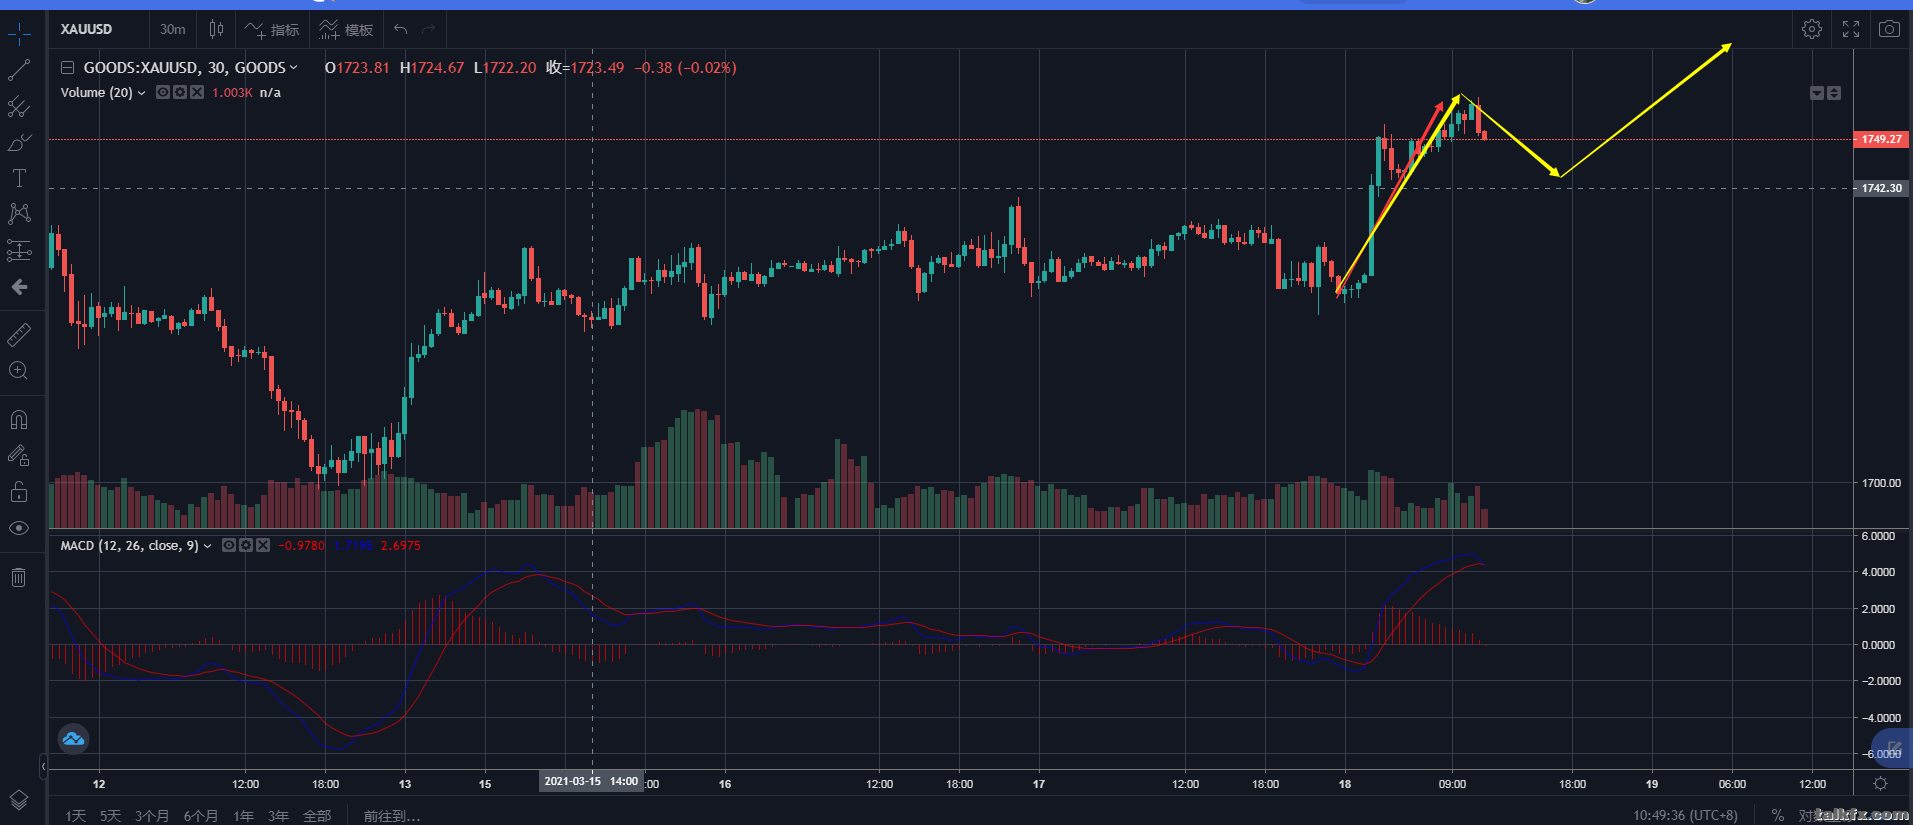Screen dimensions: 1913x825
Task: Select the brush drawing tool
Action: (19, 143)
